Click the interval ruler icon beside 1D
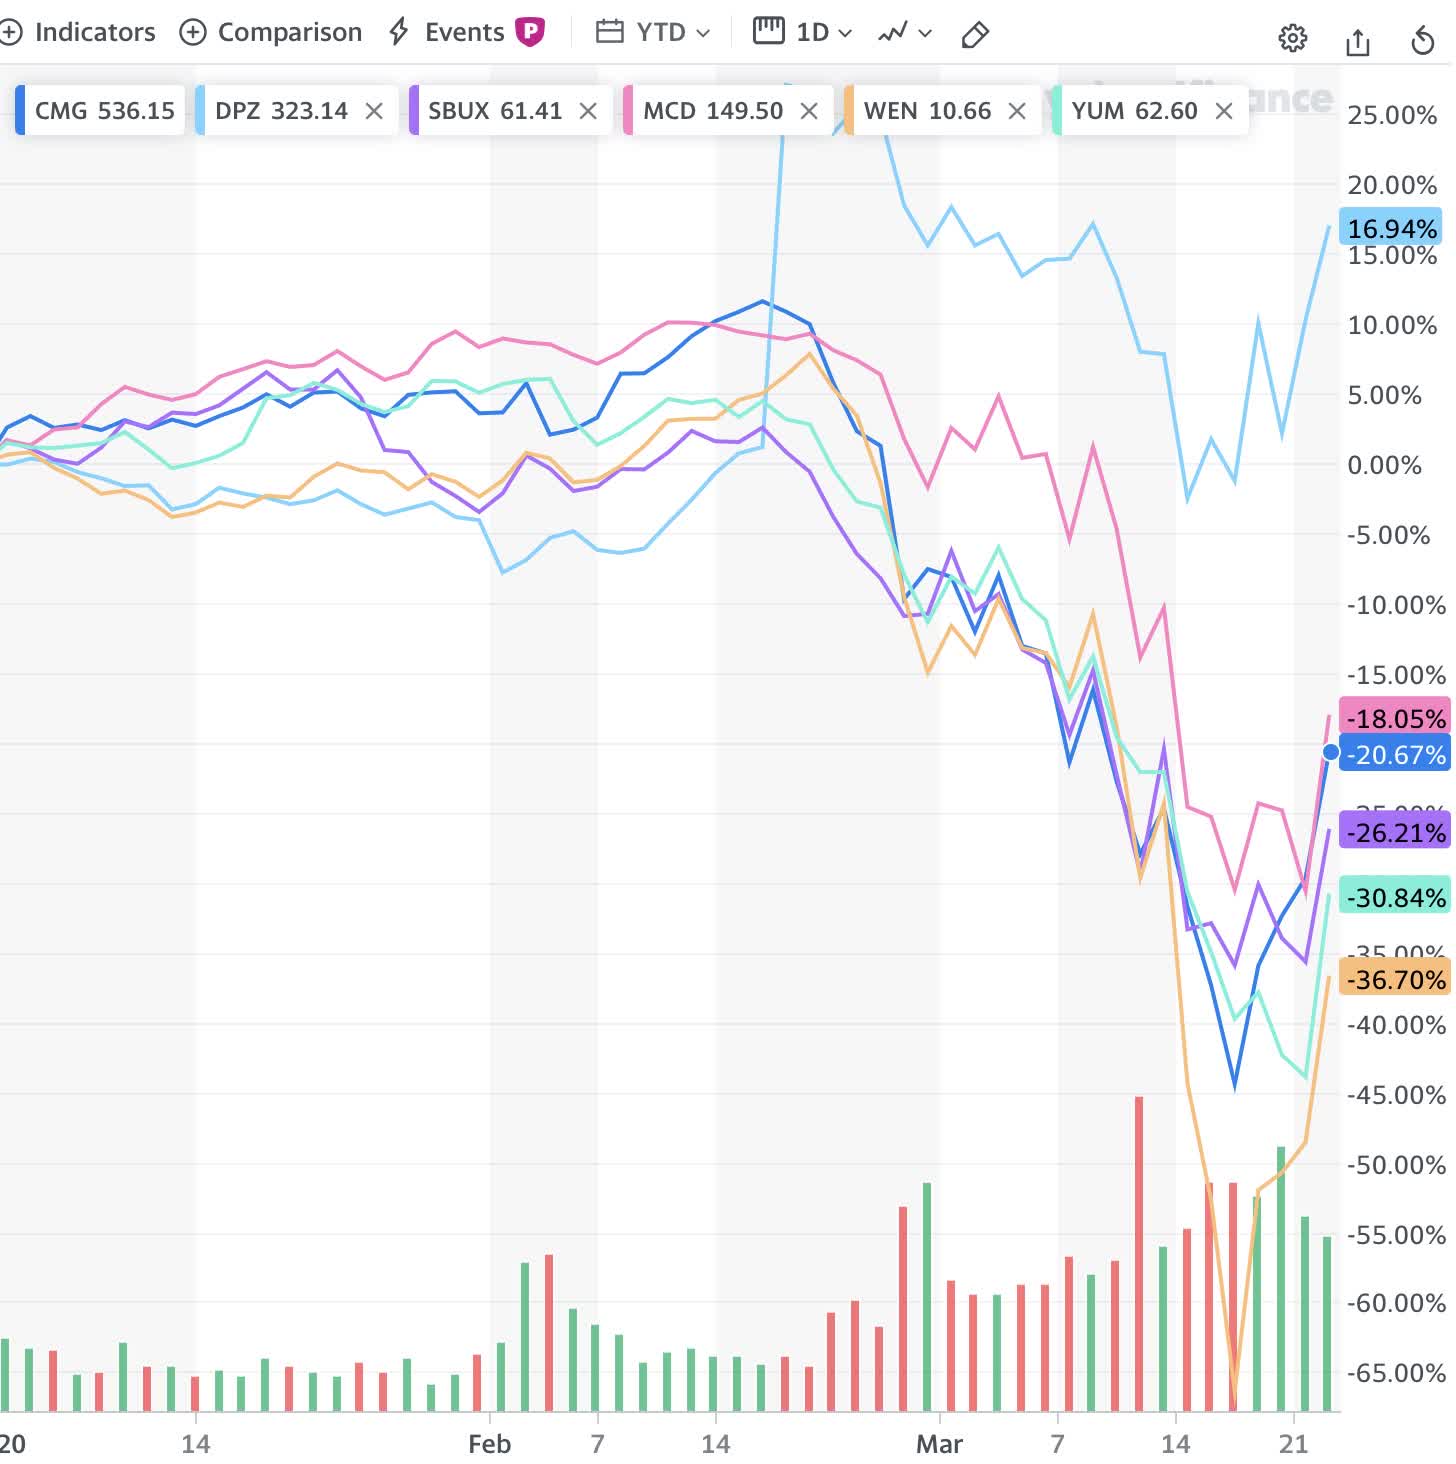The image size is (1456, 1464). pyautogui.click(x=768, y=31)
